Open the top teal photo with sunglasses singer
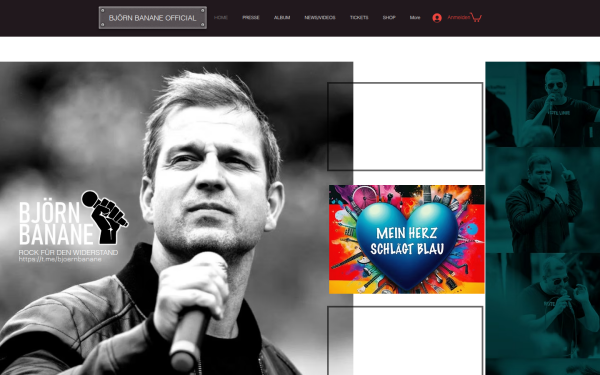The height and width of the screenshot is (375, 600). tap(543, 104)
